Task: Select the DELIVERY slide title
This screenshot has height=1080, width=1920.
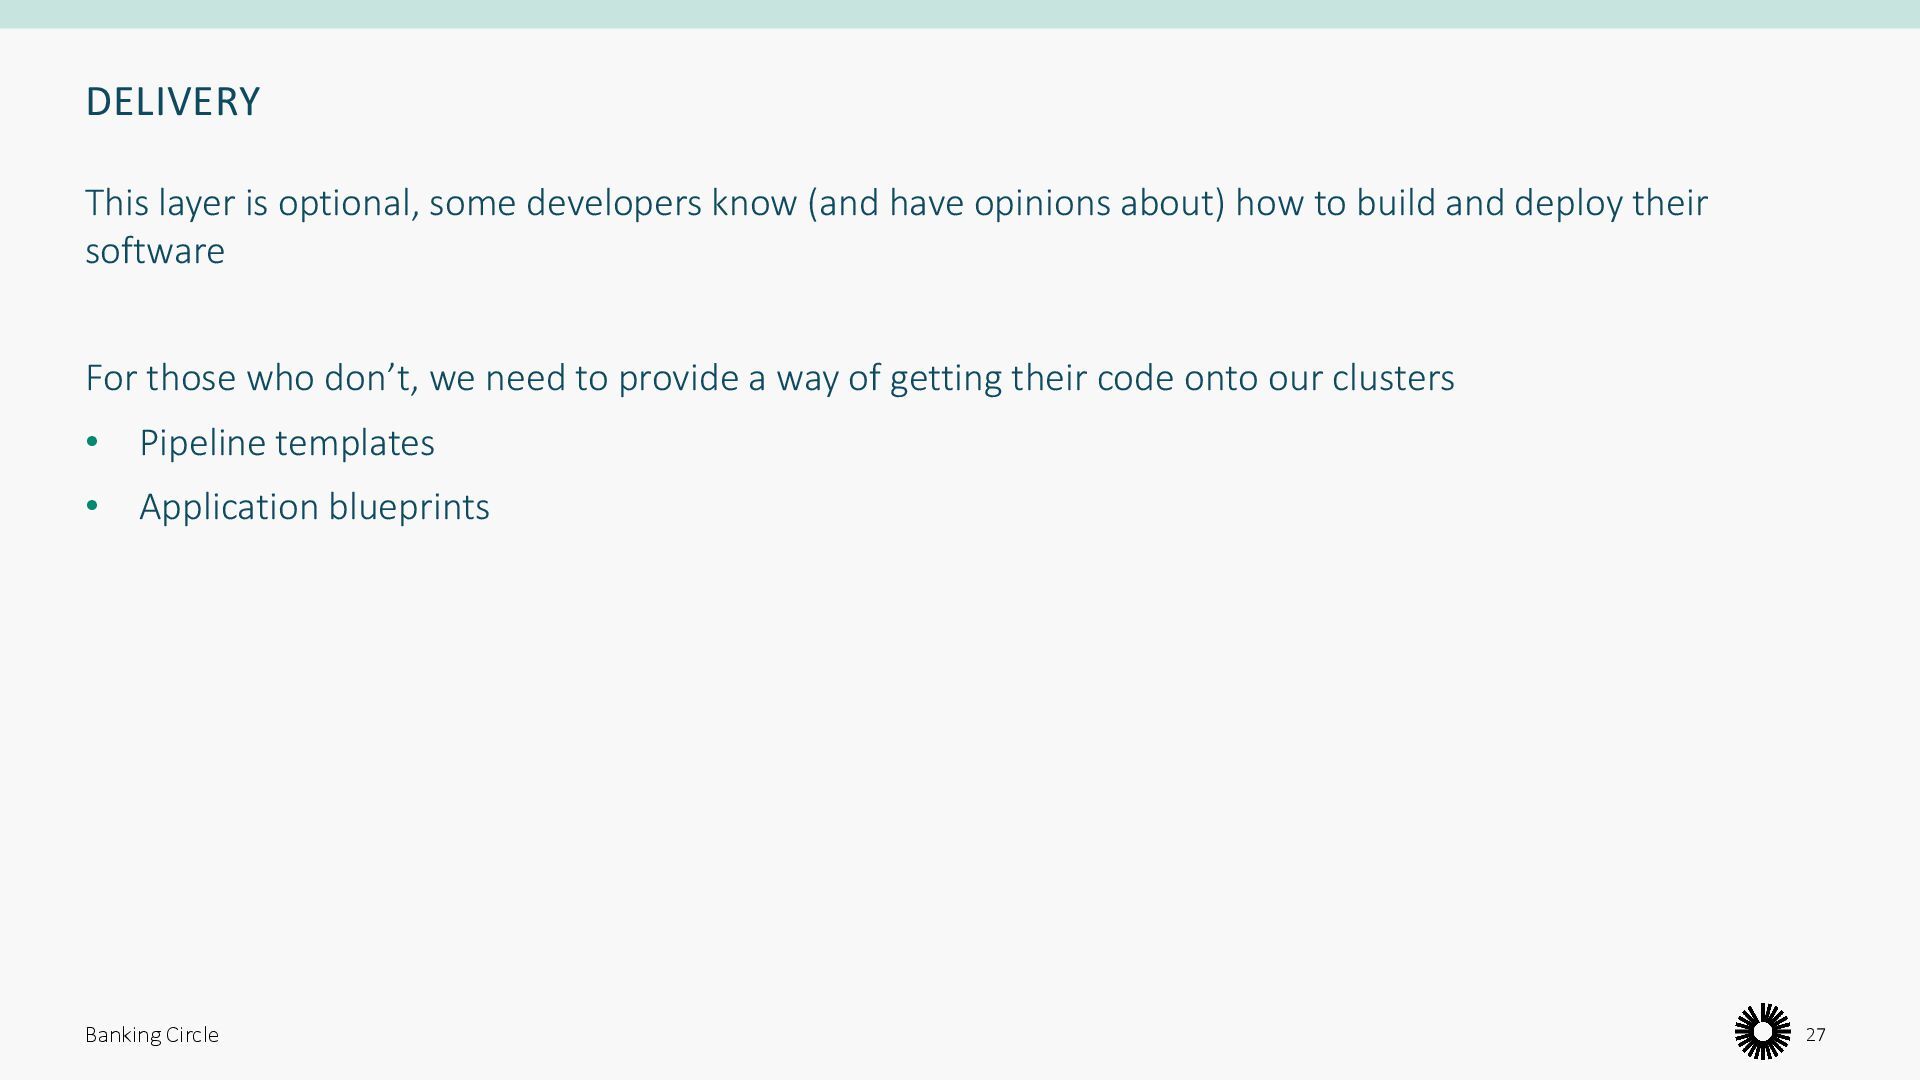Action: coord(173,102)
